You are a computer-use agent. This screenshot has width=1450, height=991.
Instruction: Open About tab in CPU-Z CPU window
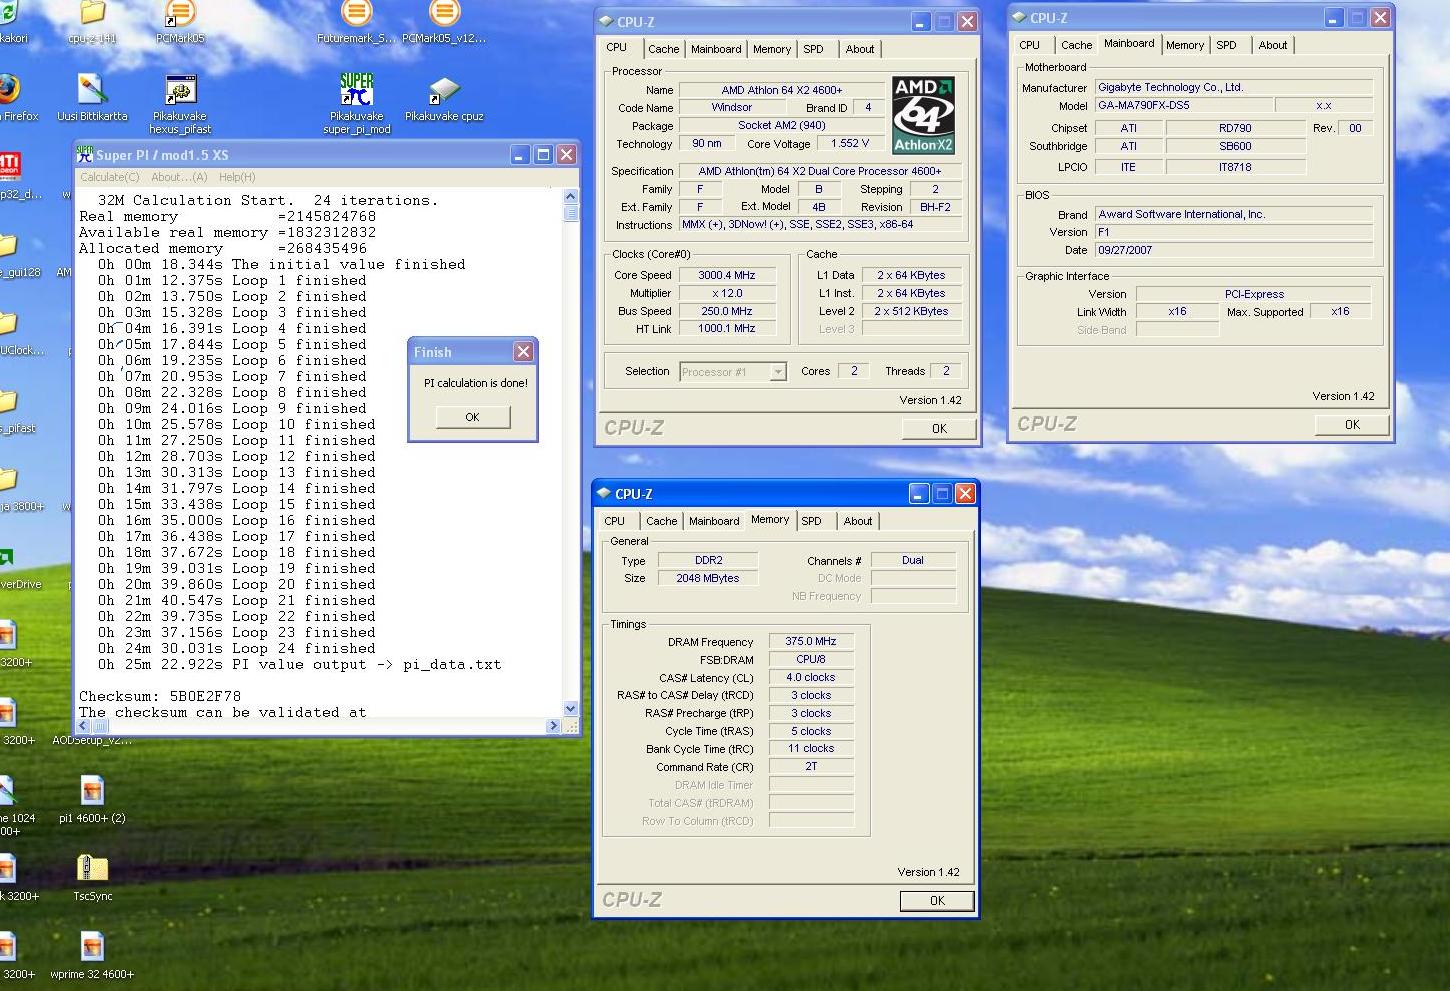pos(860,49)
